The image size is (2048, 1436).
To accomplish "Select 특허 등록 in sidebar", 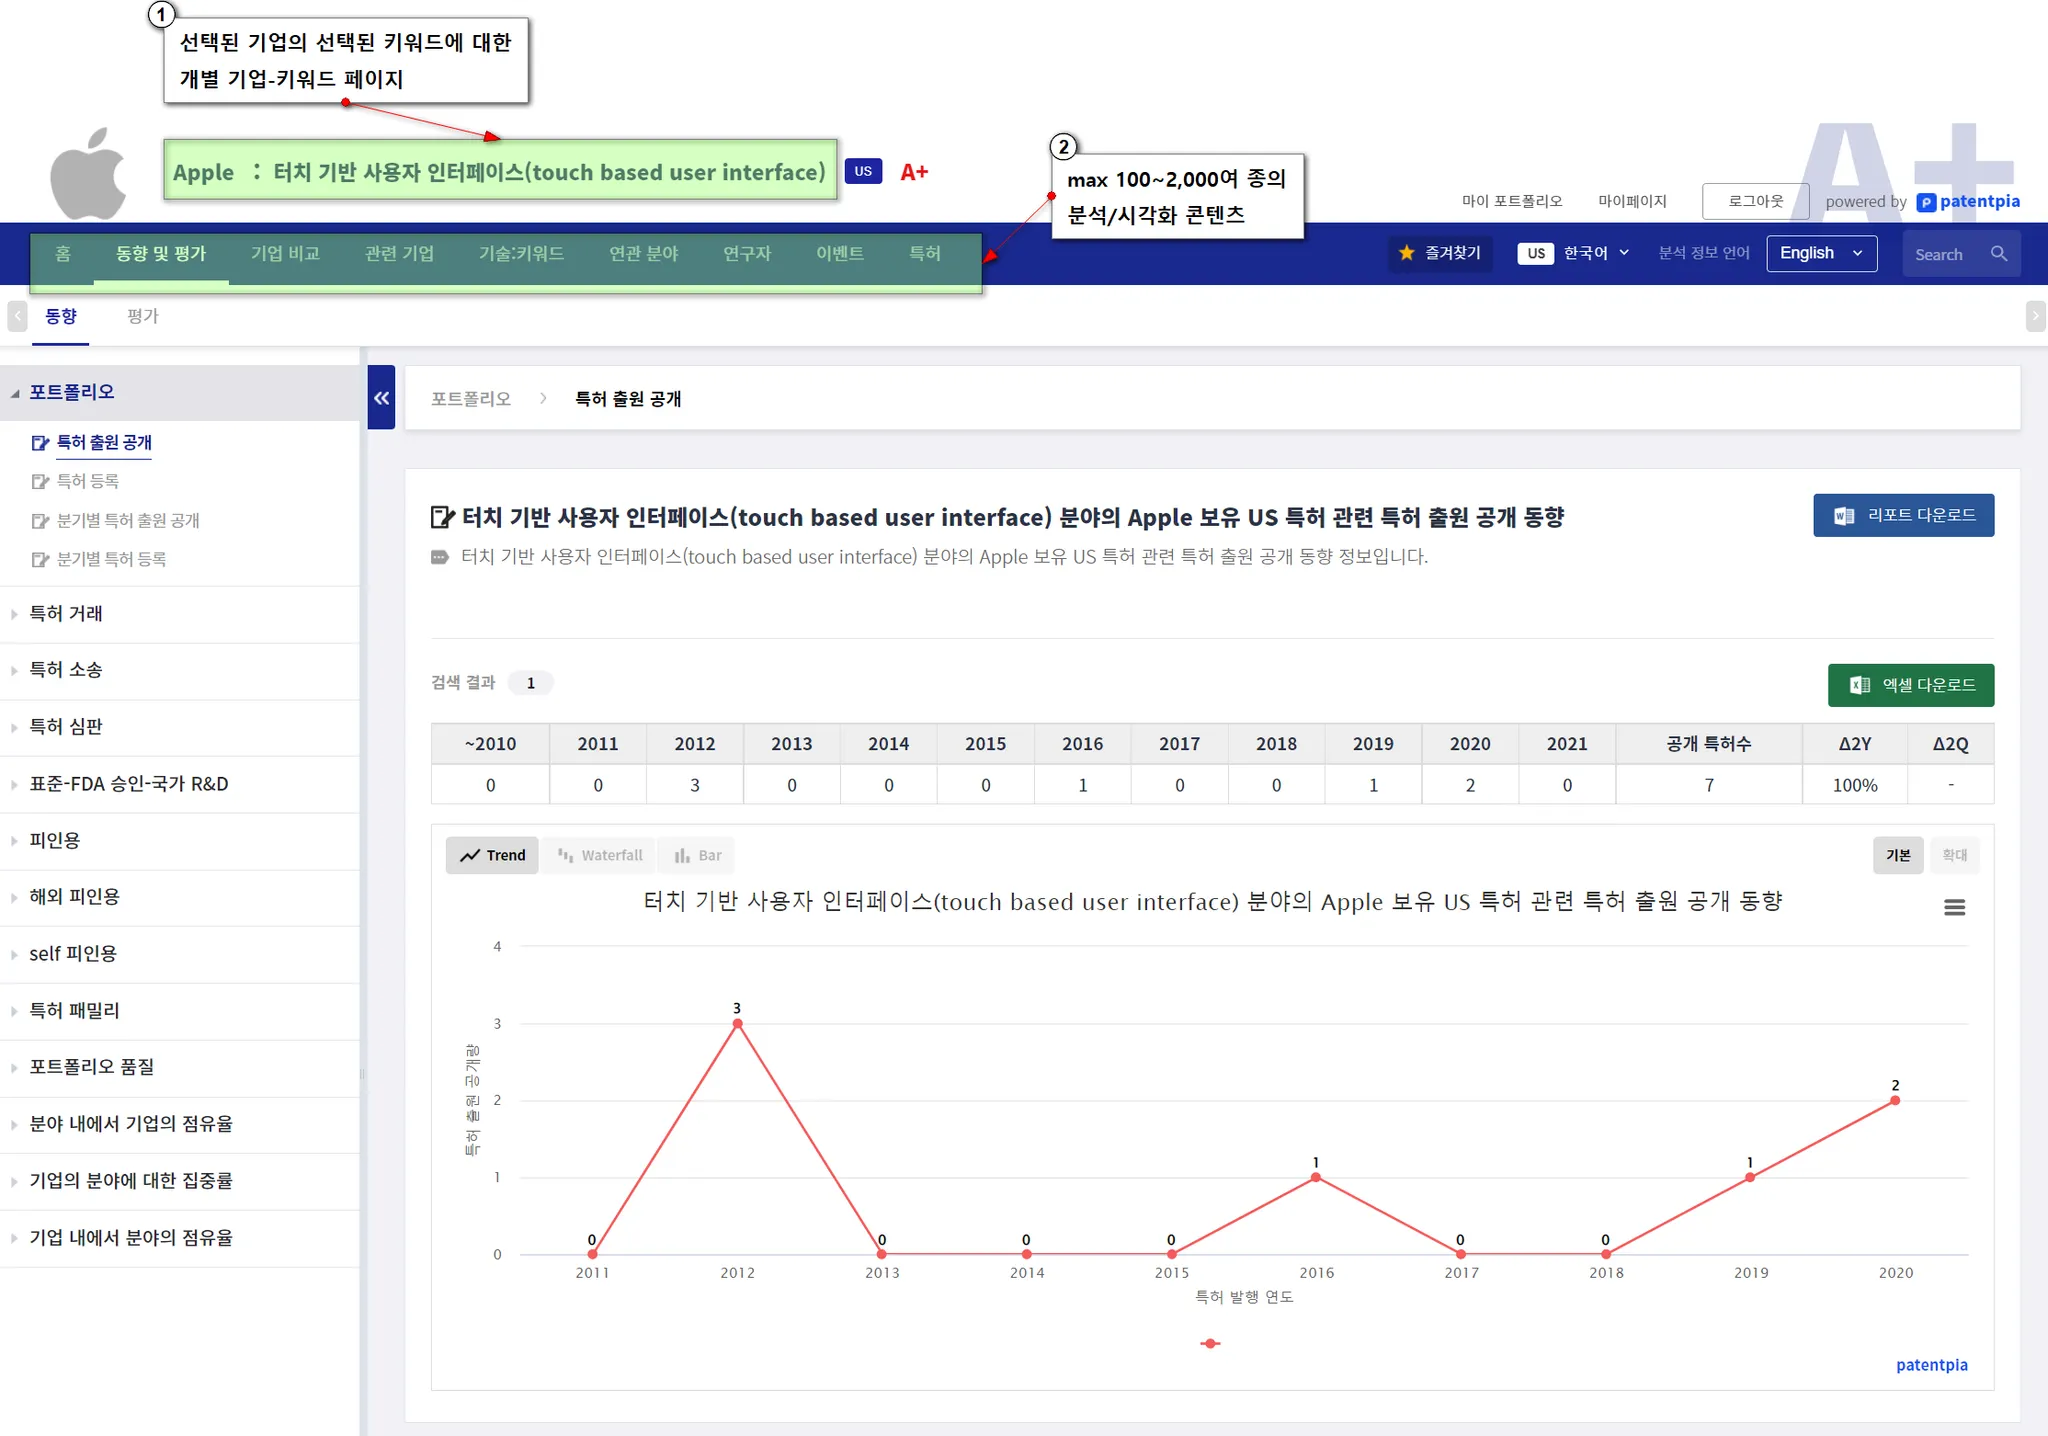I will 88,481.
